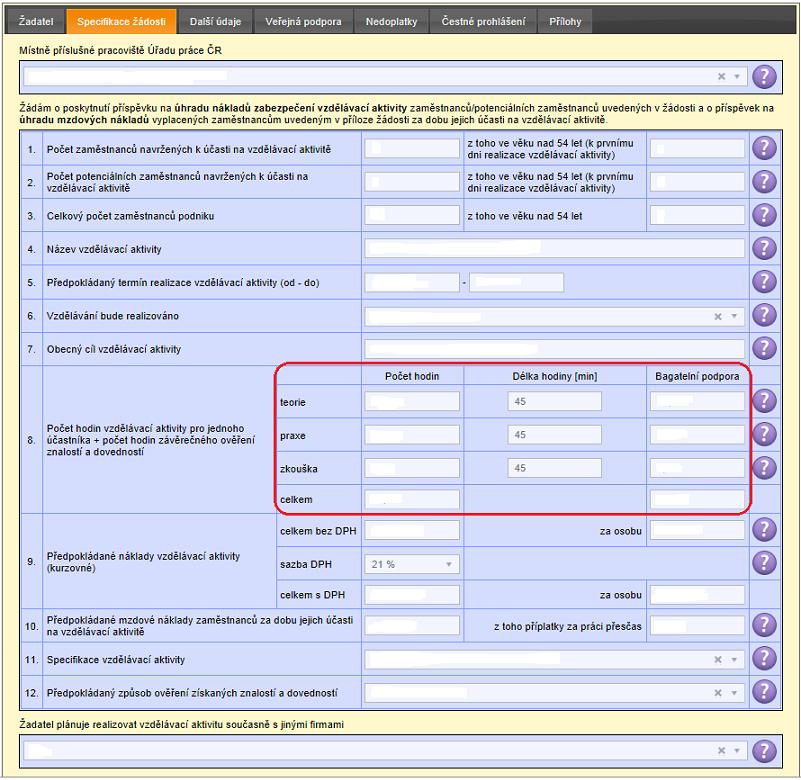Focus zkouška Počet hodin input
Screen dimensions: 801x780
click(x=412, y=468)
